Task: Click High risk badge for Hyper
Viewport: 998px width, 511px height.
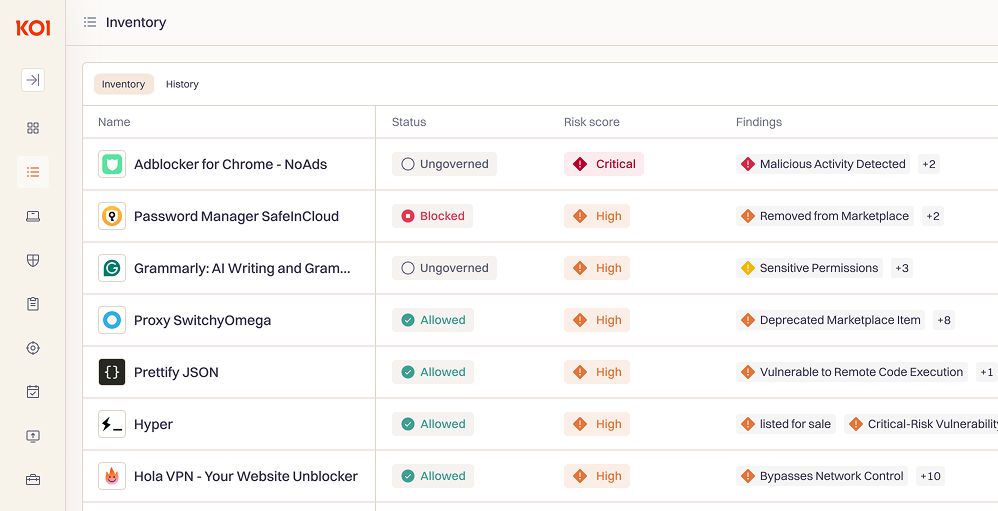Action: (x=597, y=424)
